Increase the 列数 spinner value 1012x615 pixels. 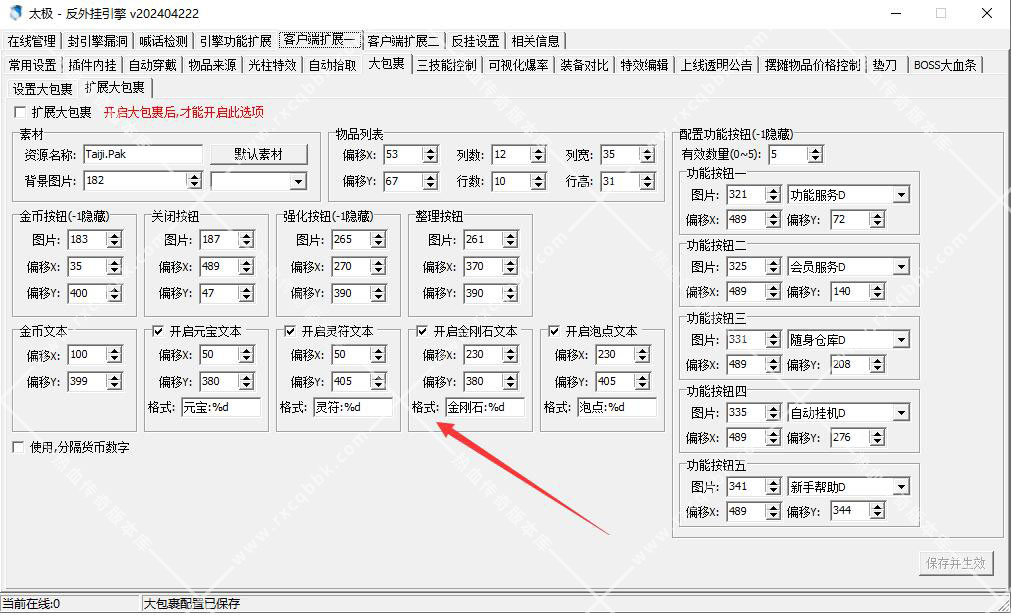(x=538, y=151)
